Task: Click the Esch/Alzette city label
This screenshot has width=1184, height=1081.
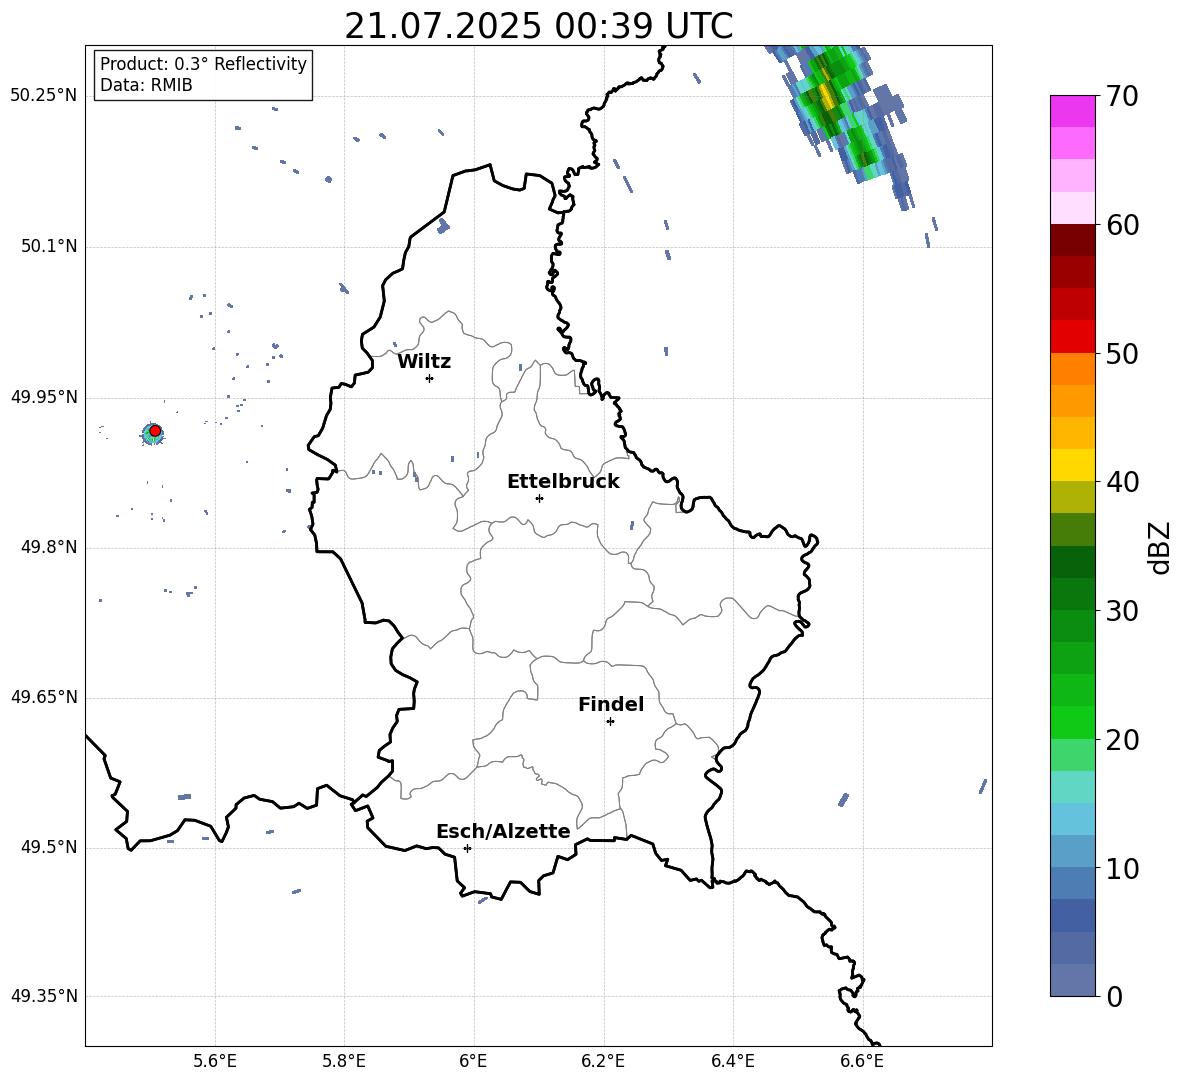Action: pos(504,831)
